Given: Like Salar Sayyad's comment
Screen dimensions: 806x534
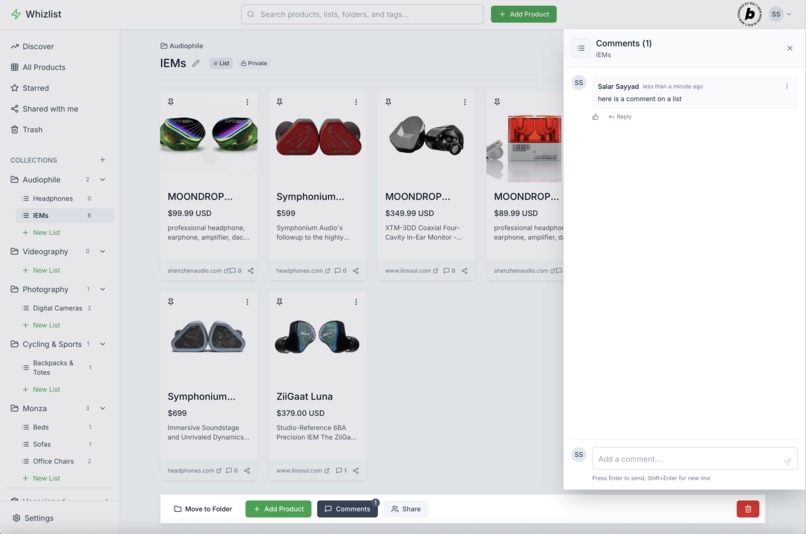Looking at the screenshot, I should pos(595,117).
